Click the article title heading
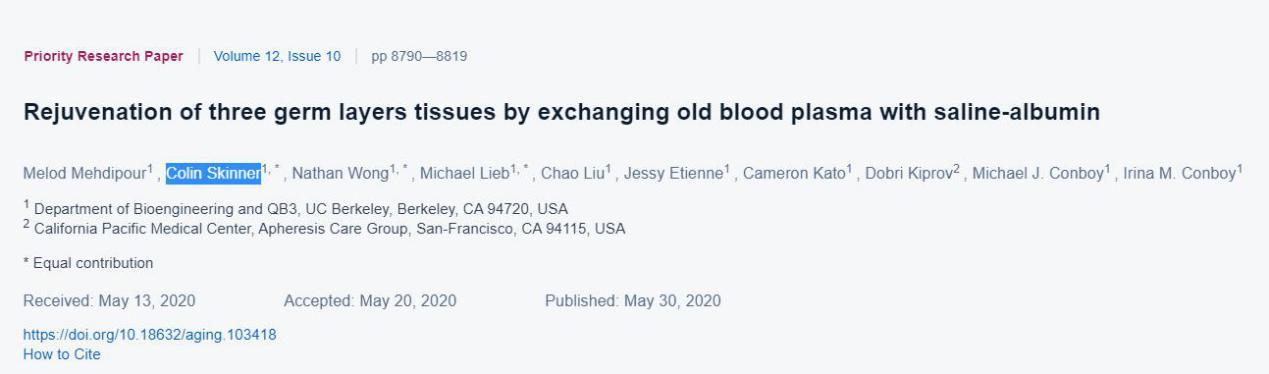This screenshot has height=374, width=1269. 562,113
